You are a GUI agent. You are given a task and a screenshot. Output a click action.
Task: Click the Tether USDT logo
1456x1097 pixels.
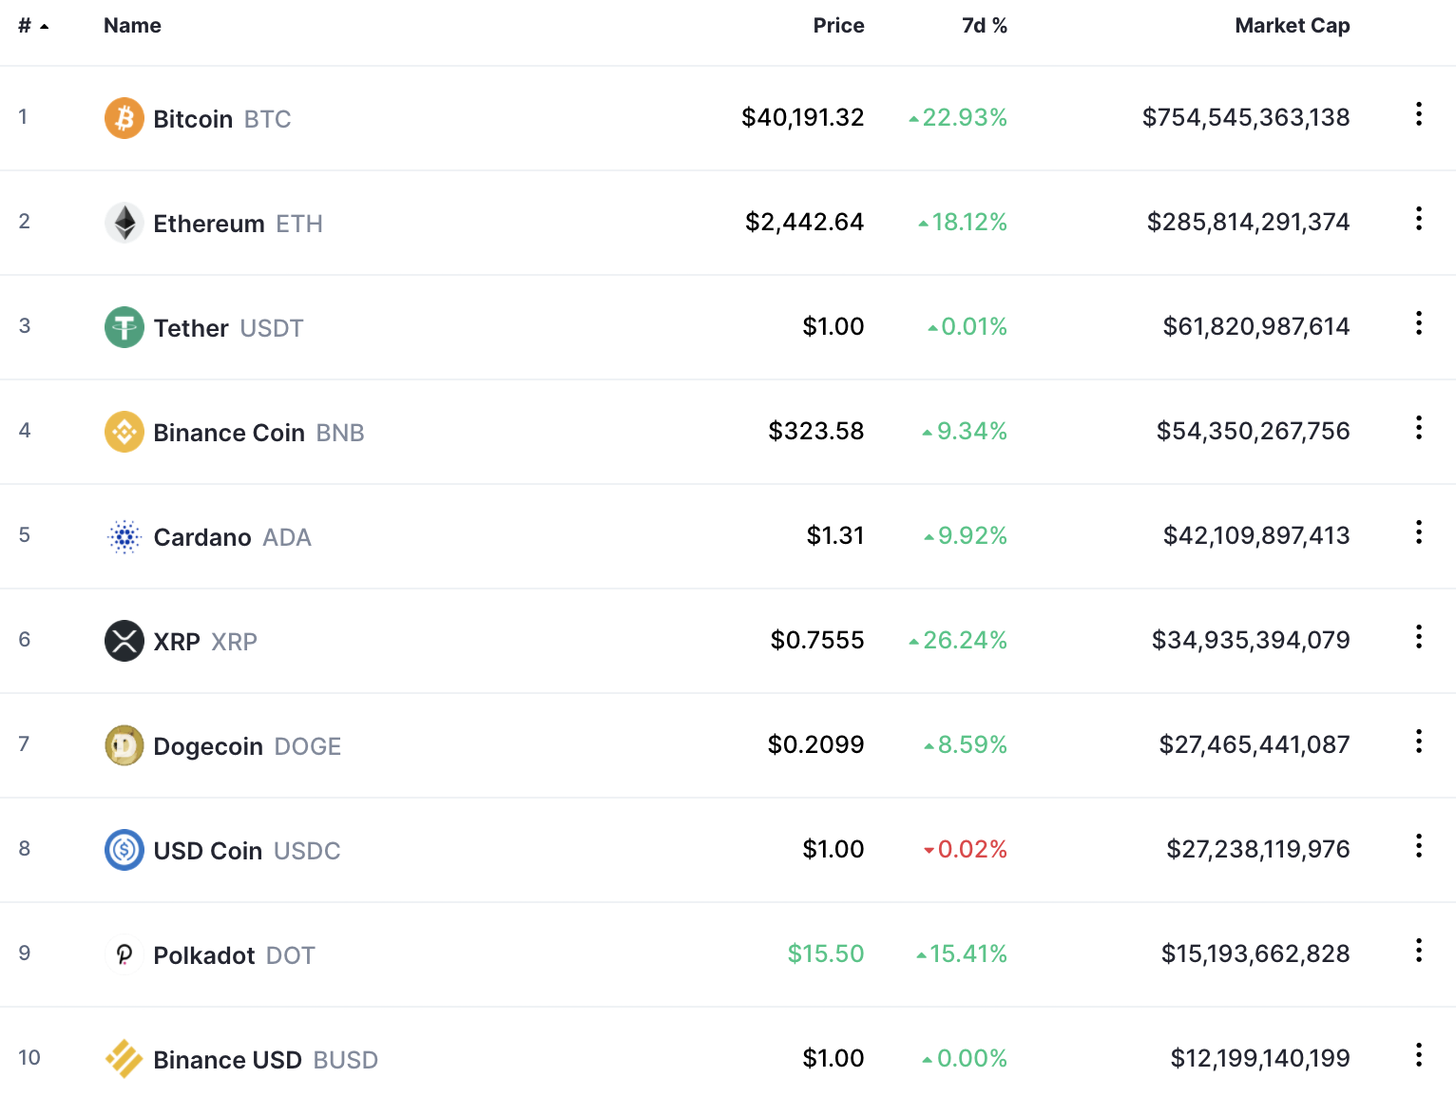124,327
